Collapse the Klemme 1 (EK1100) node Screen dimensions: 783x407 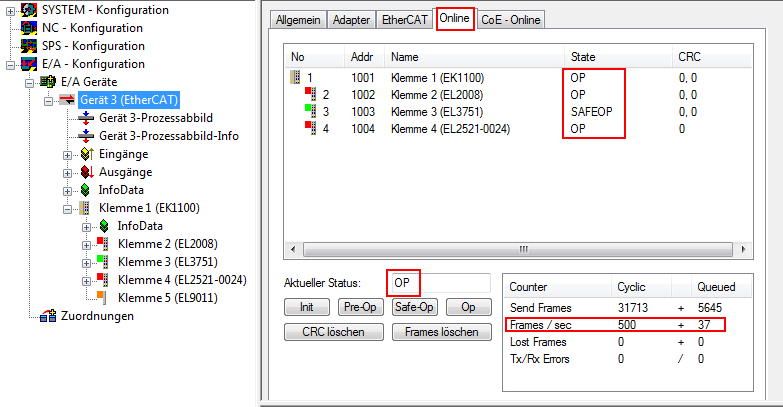68,208
